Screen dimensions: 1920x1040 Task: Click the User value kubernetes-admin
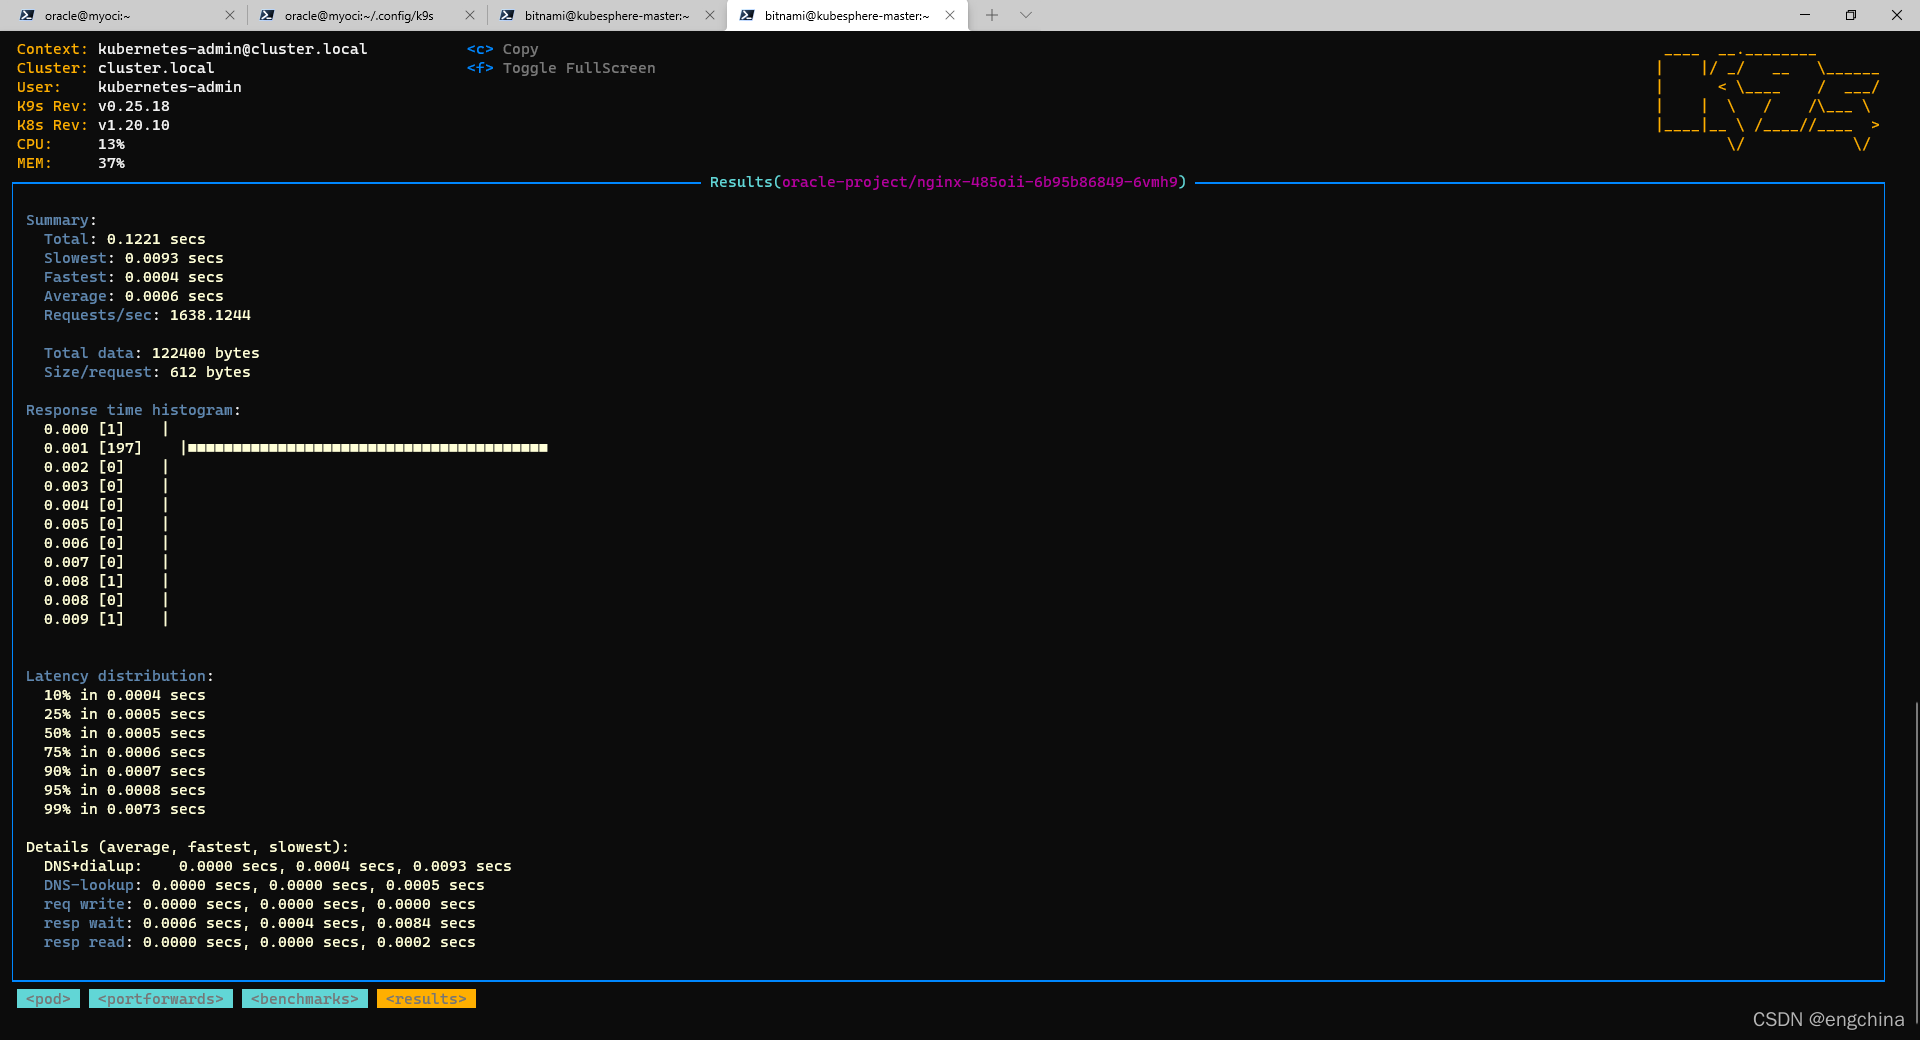[170, 87]
